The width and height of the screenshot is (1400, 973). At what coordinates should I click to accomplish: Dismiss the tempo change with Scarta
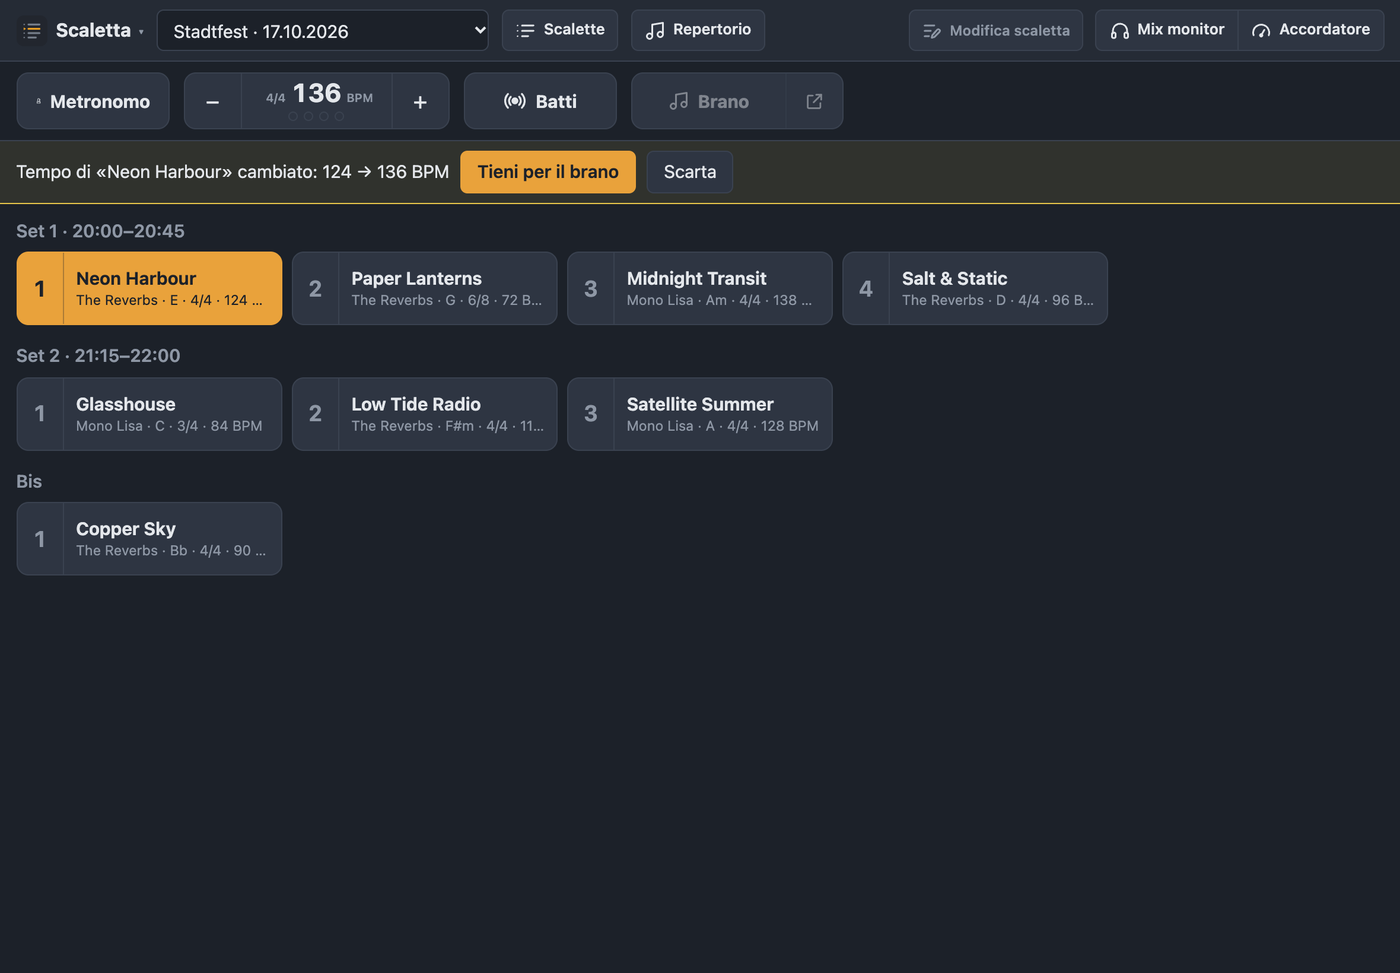[690, 172]
